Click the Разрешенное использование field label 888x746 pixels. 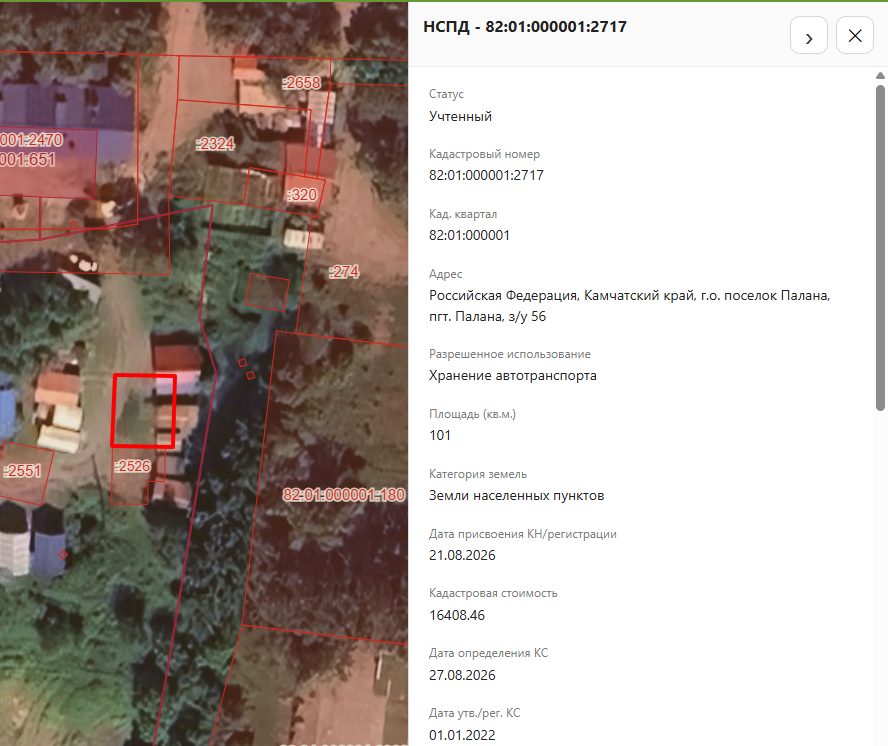pyautogui.click(x=510, y=354)
